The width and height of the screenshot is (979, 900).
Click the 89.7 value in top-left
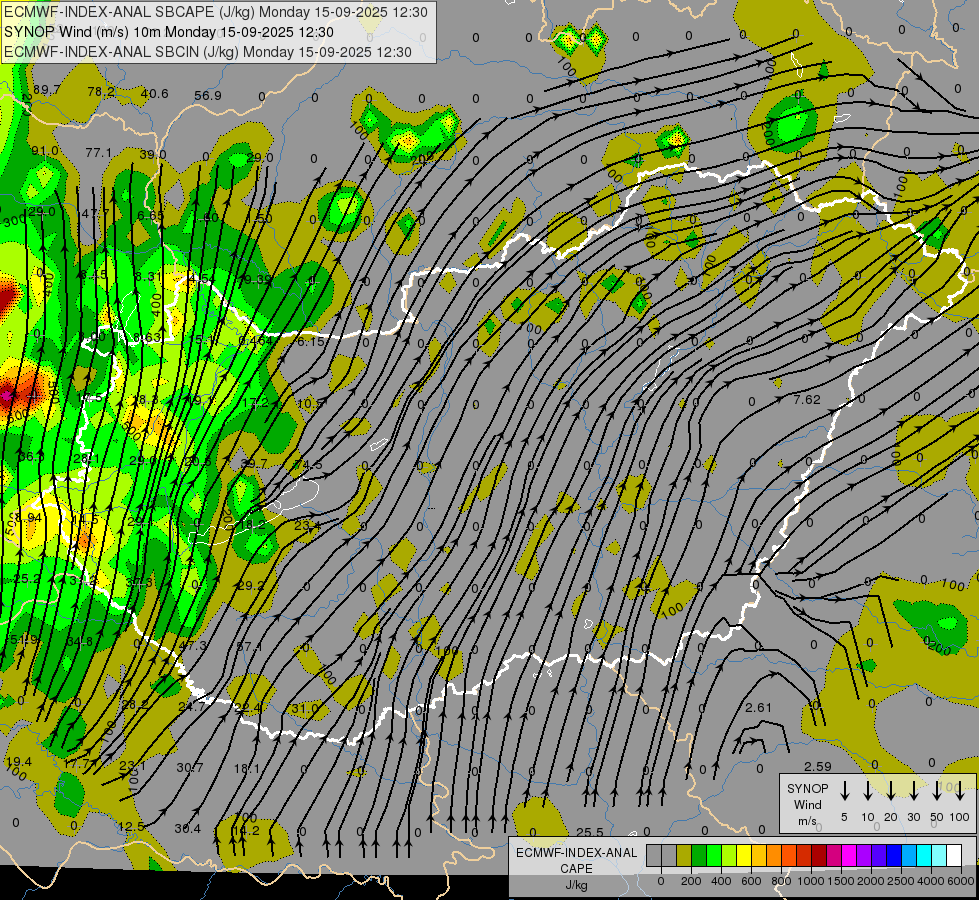point(47,90)
